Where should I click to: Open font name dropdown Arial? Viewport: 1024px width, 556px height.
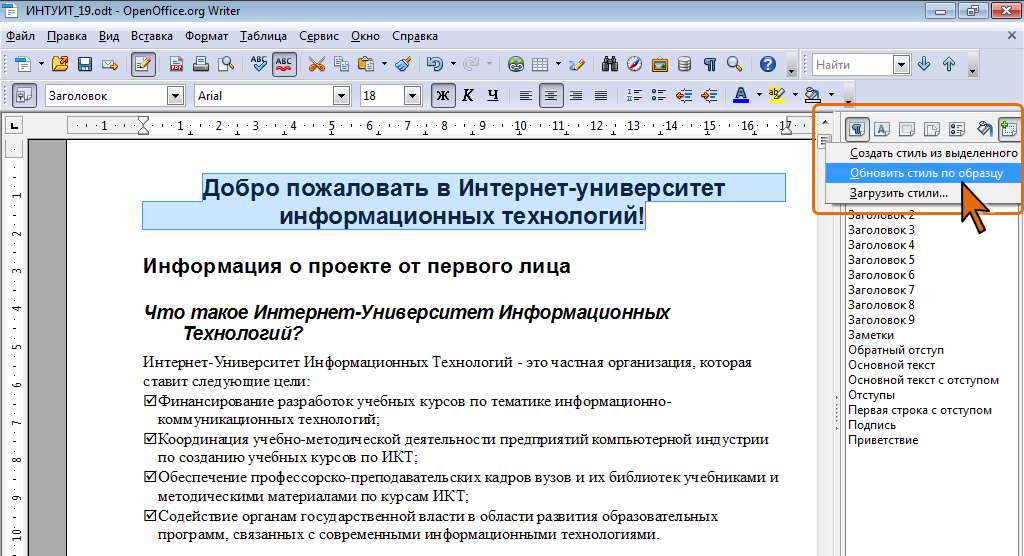coord(342,96)
